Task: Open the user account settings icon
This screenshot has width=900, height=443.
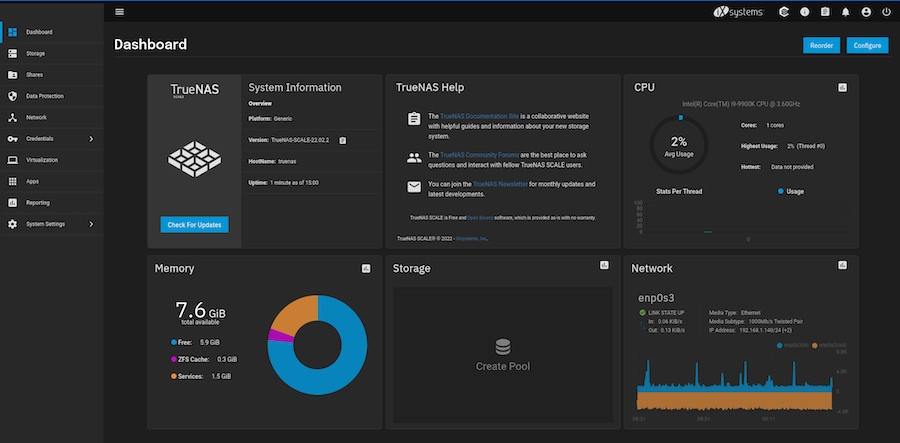Action: [x=864, y=12]
